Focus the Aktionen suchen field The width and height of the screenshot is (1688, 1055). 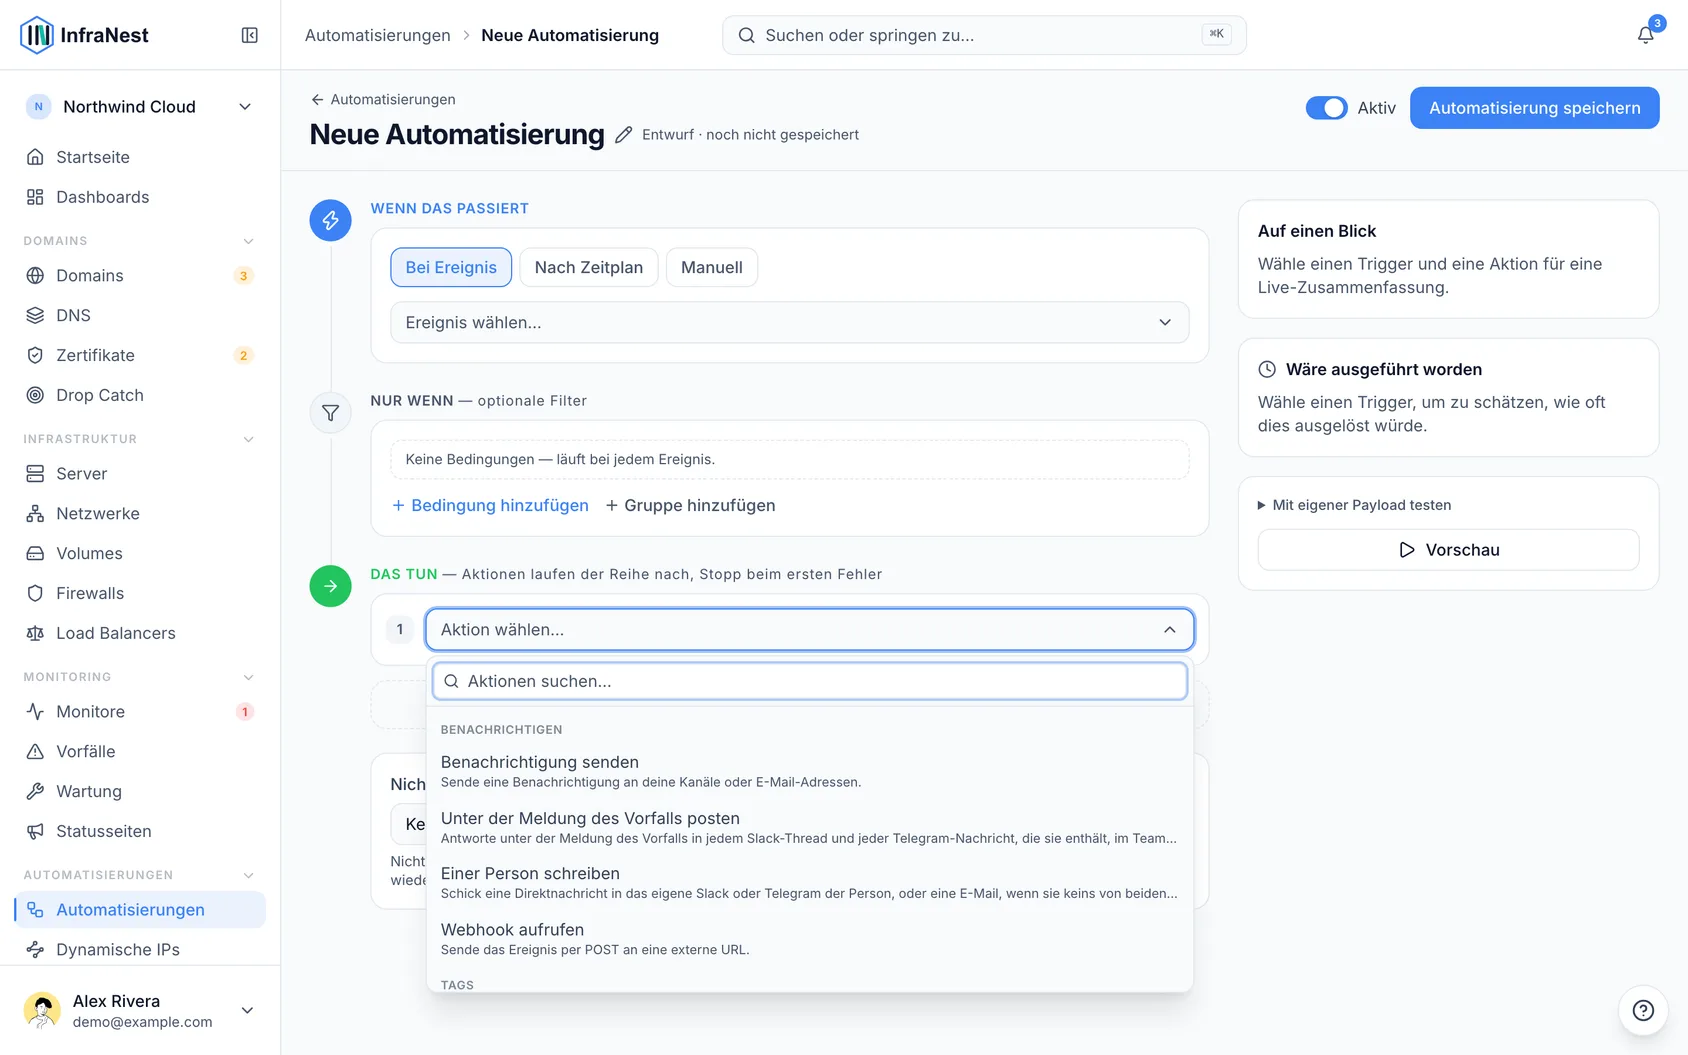point(810,681)
